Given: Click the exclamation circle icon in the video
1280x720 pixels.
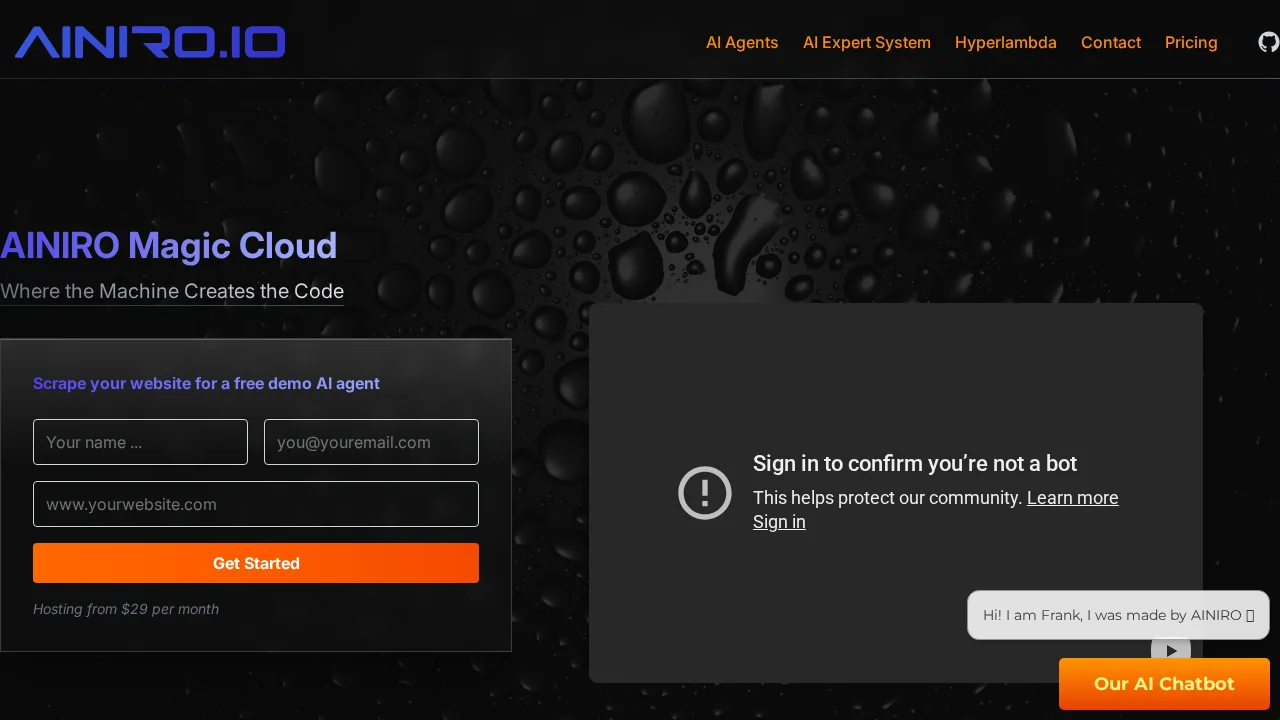Looking at the screenshot, I should (x=705, y=493).
